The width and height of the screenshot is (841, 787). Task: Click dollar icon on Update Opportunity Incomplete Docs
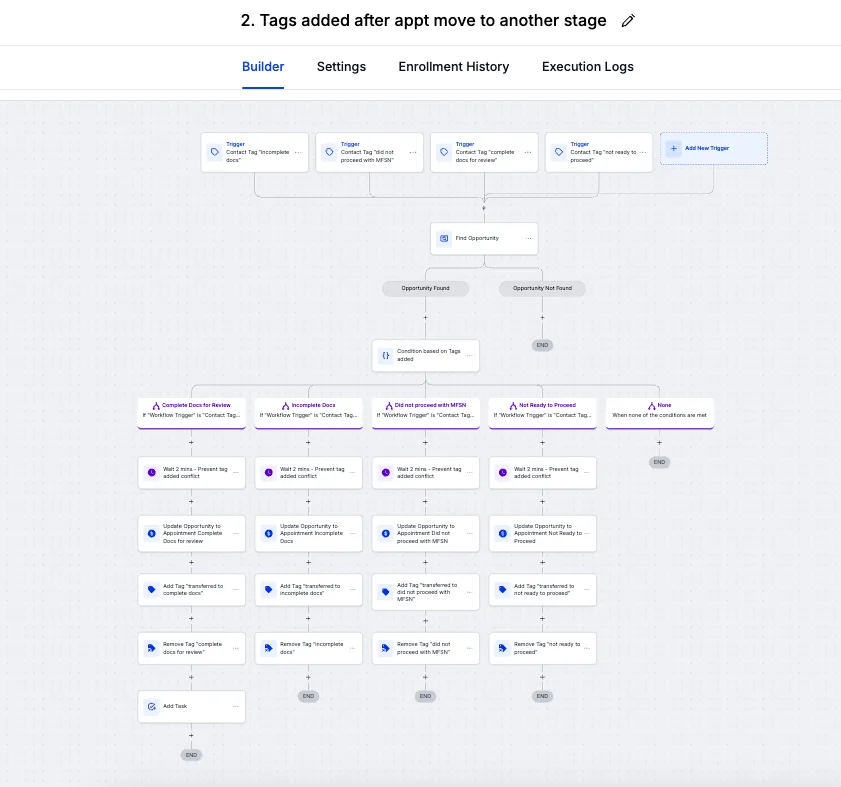268,534
